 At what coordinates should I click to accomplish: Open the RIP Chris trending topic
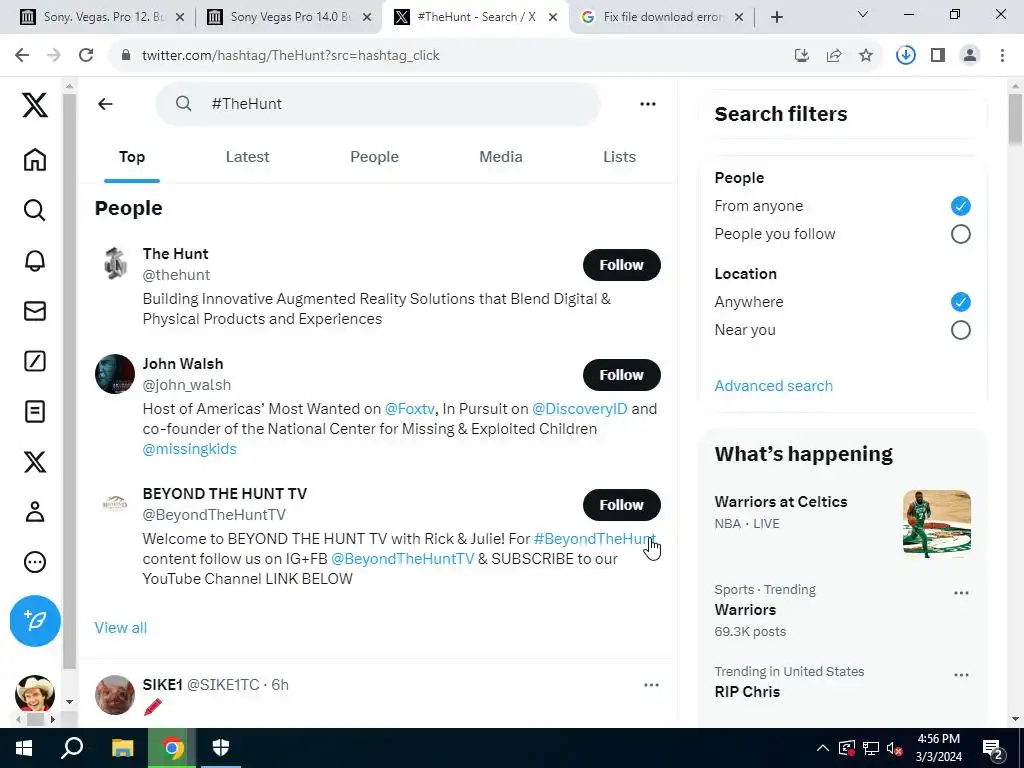[747, 692]
